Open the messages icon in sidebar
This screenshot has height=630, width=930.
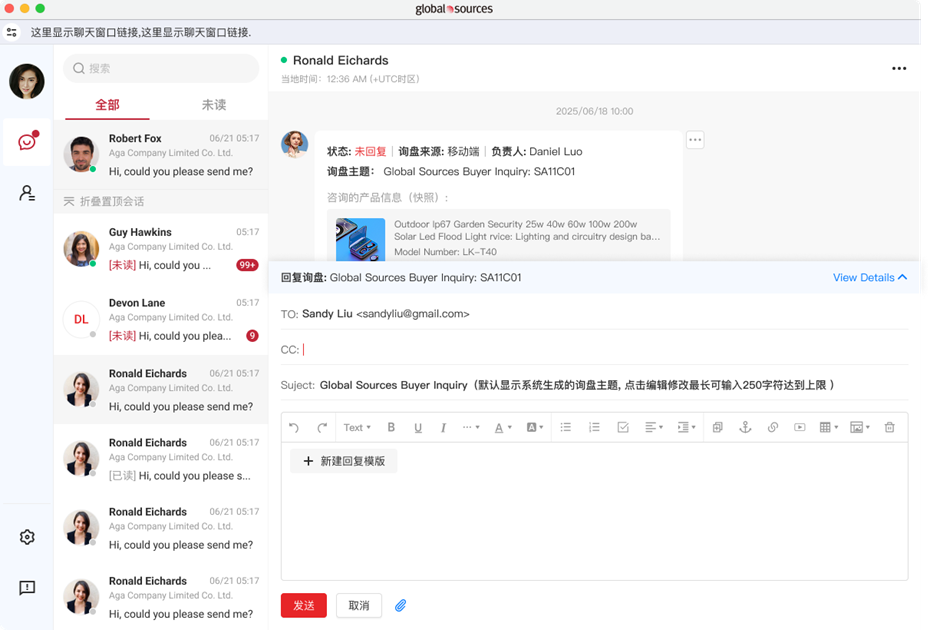tap(27, 142)
